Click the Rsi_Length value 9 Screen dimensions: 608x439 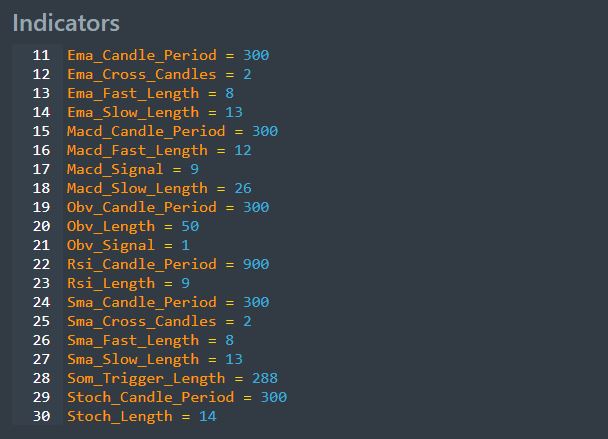point(186,283)
